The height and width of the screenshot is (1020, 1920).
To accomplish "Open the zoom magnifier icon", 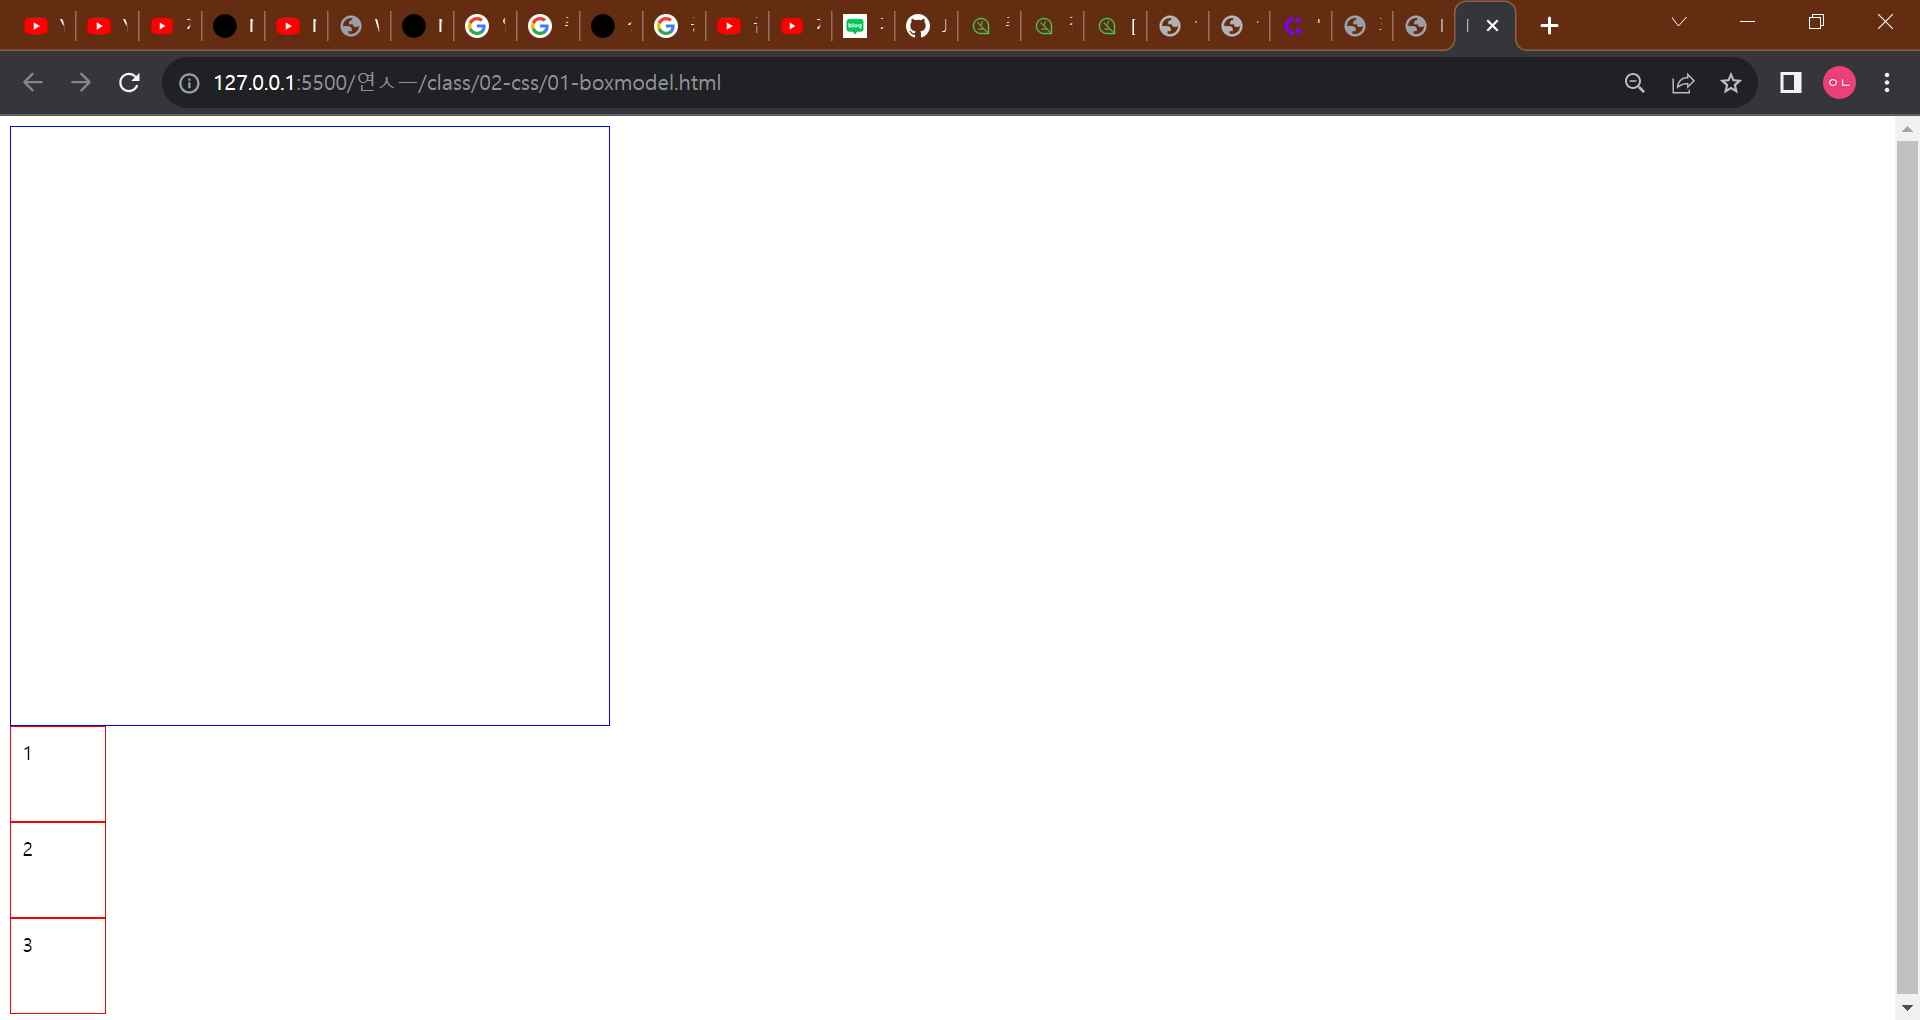I will (1635, 83).
